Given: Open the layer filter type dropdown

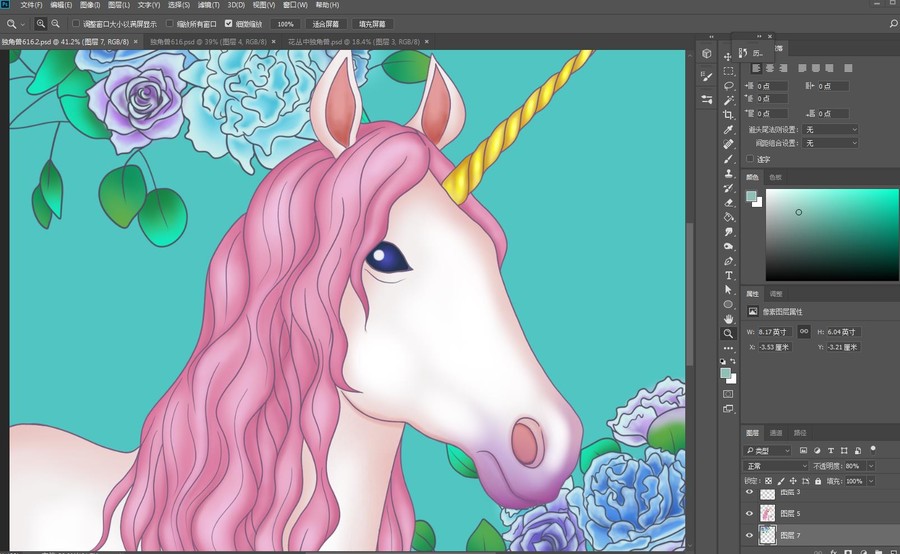Looking at the screenshot, I should [x=767, y=451].
